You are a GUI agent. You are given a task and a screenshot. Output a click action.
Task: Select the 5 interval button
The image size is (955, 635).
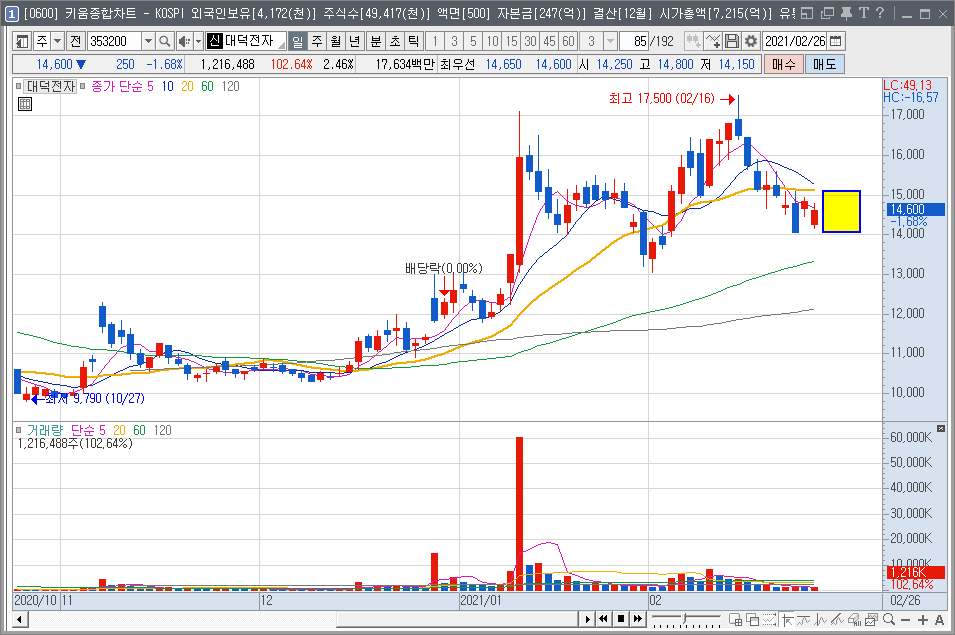point(473,41)
